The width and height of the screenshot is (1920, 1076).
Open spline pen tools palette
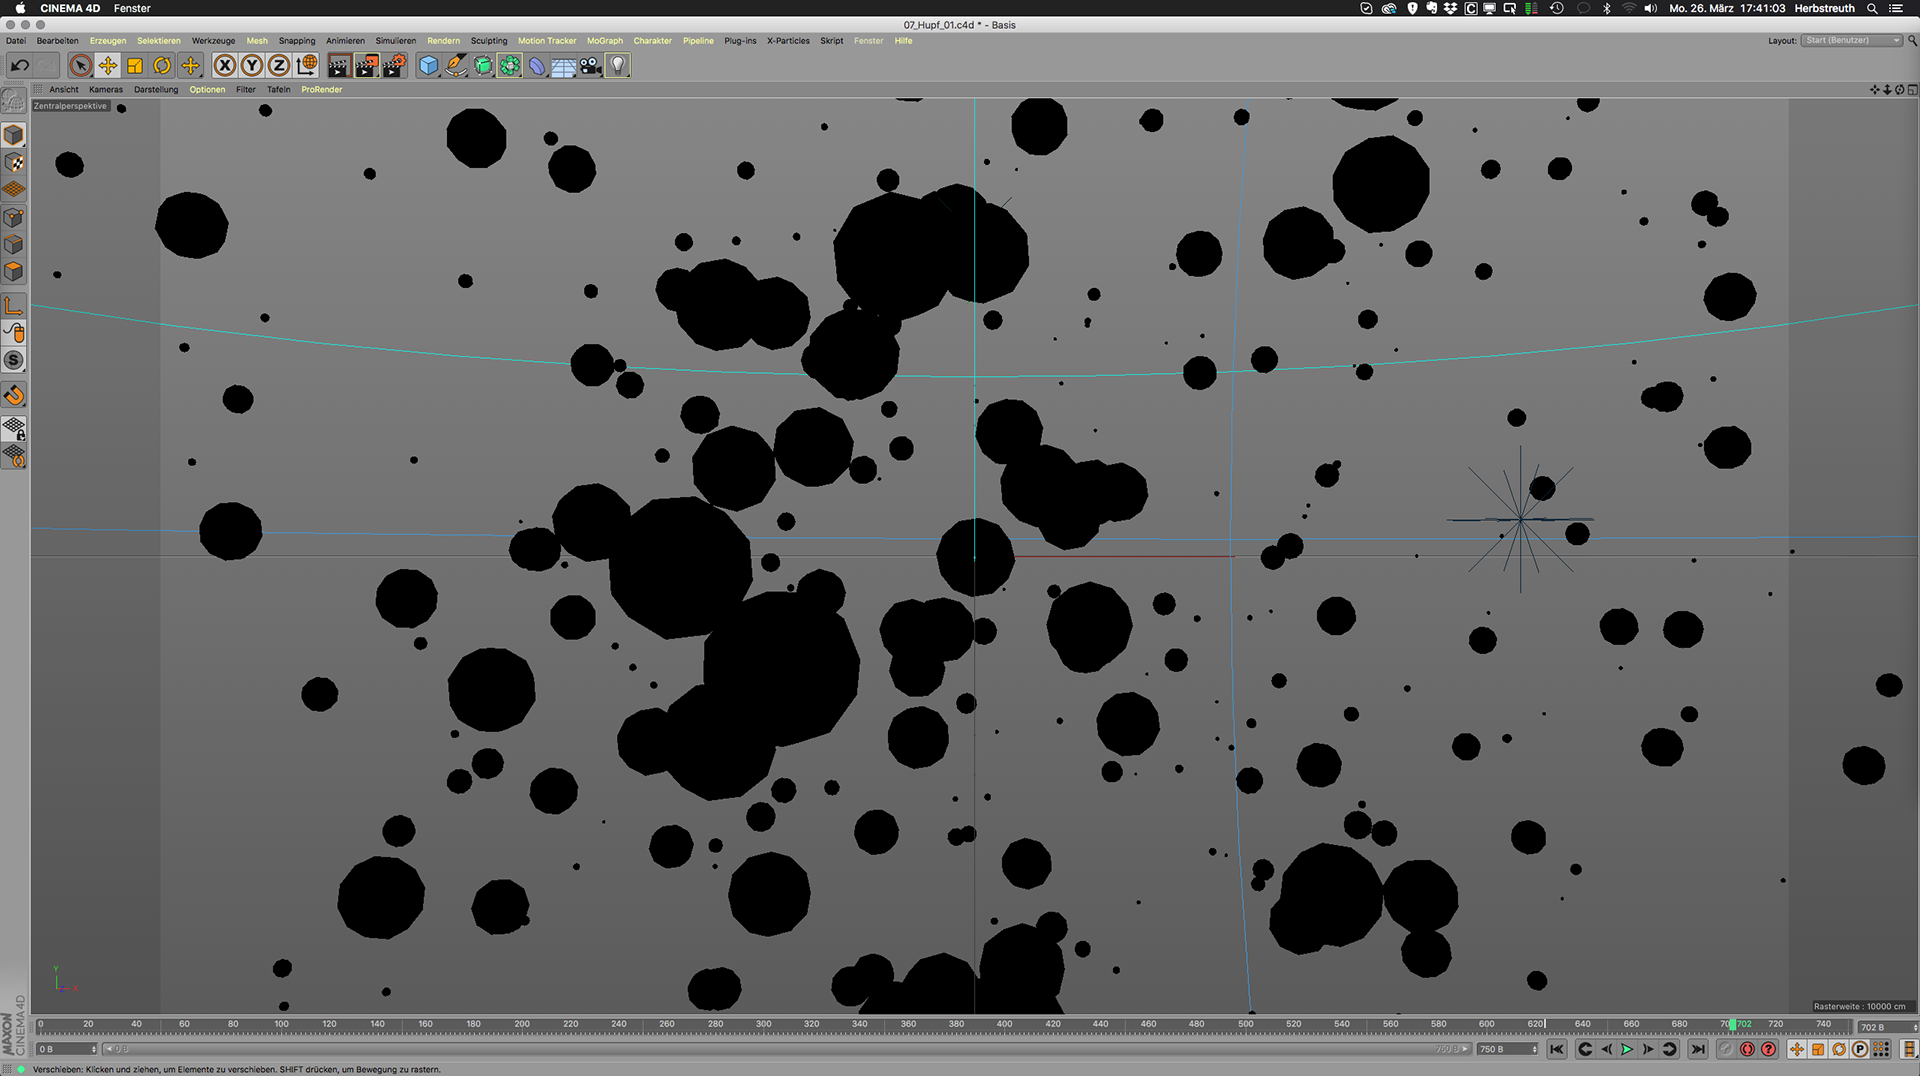tap(456, 66)
